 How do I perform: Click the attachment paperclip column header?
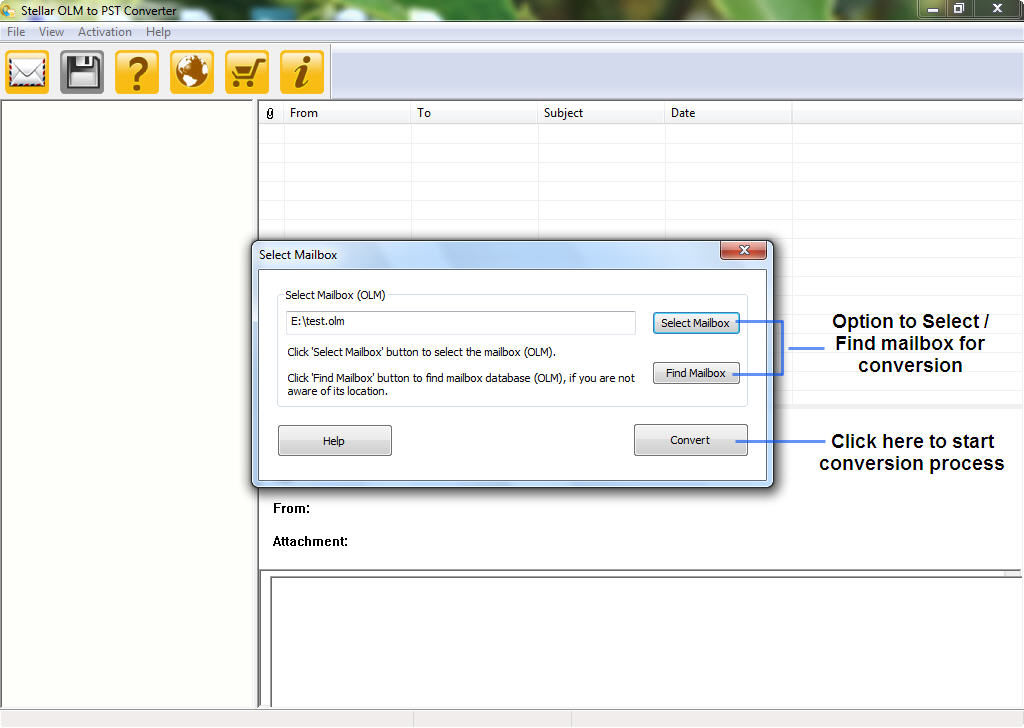point(270,113)
